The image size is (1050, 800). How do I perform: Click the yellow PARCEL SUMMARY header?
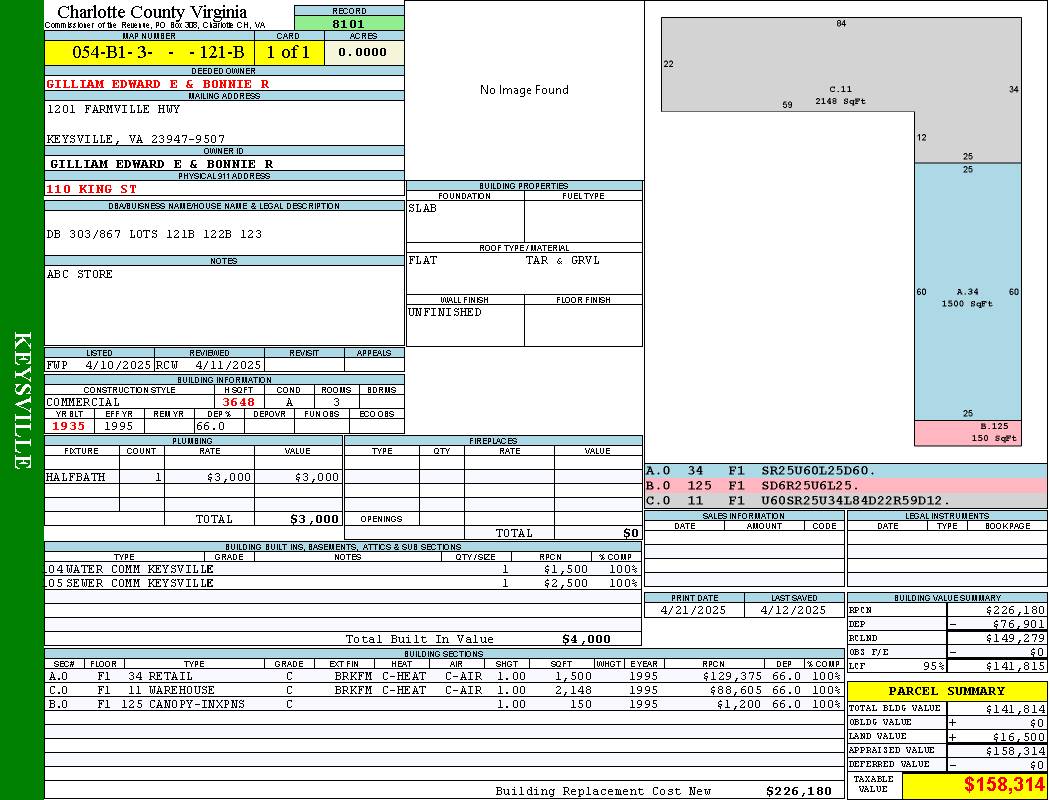[x=946, y=691]
